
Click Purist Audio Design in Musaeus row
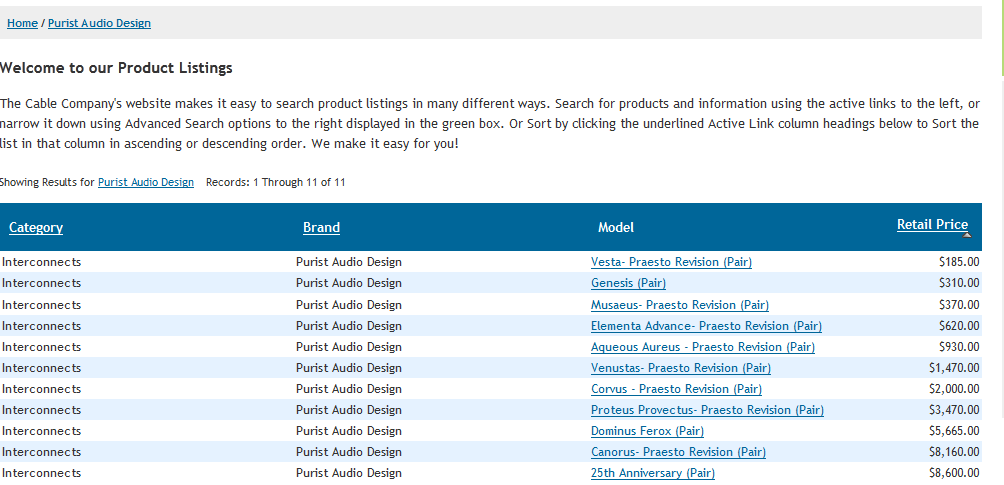click(349, 305)
